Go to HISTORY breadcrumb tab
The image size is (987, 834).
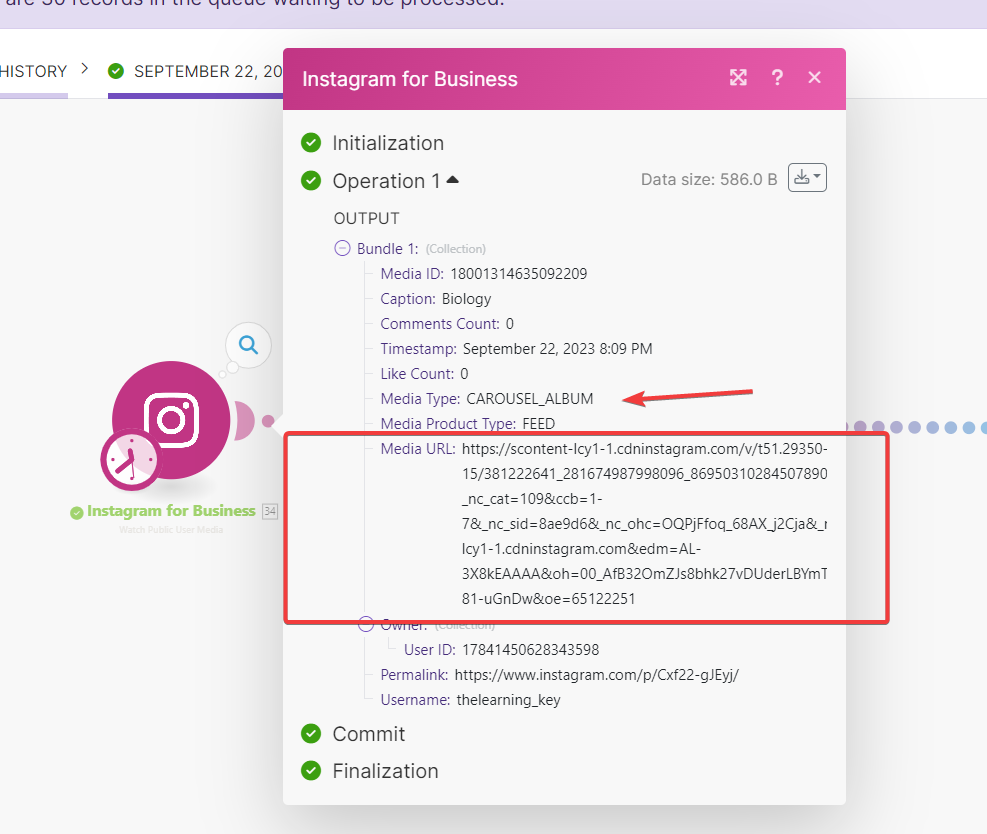pos(33,72)
